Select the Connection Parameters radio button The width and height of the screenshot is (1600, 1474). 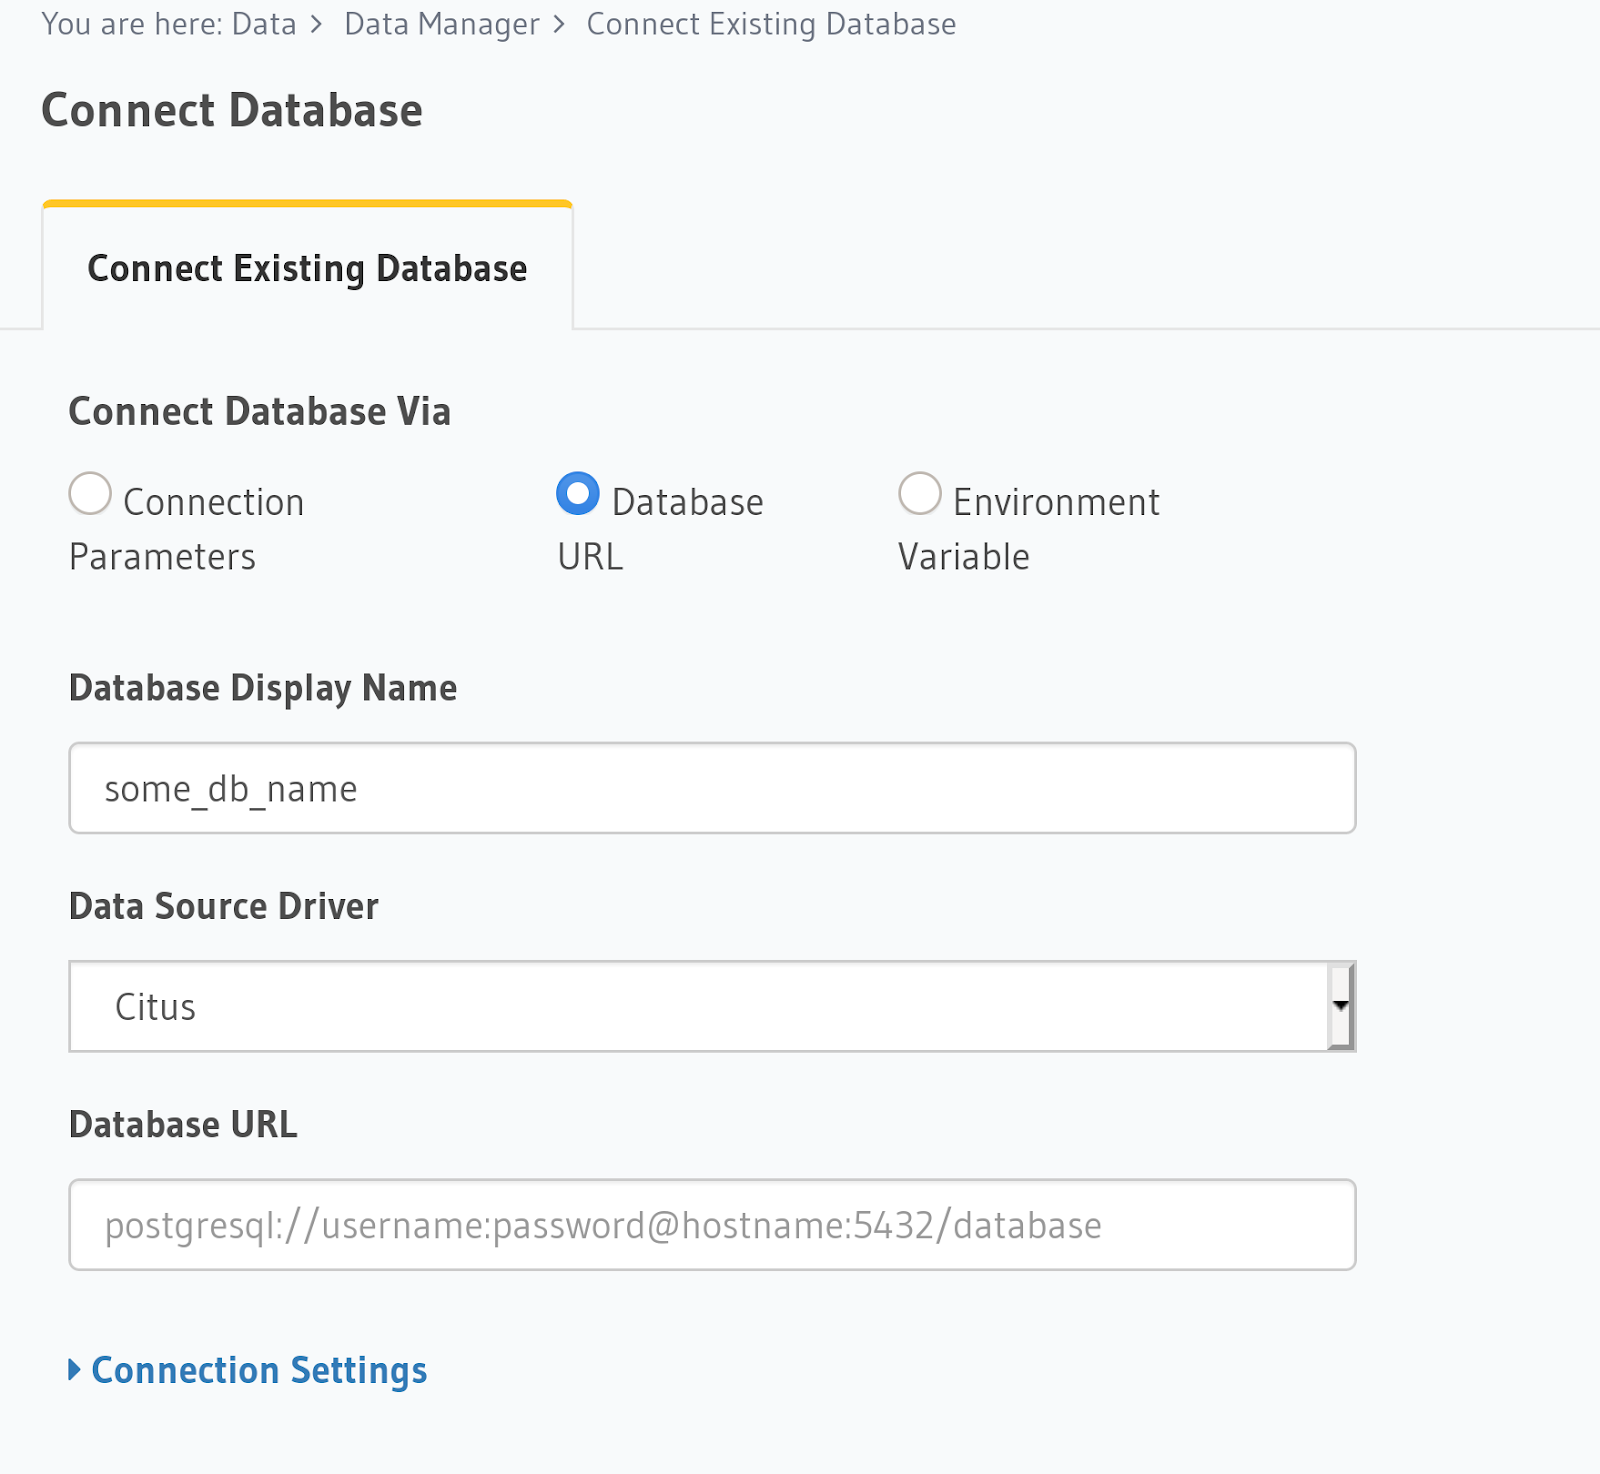point(90,494)
